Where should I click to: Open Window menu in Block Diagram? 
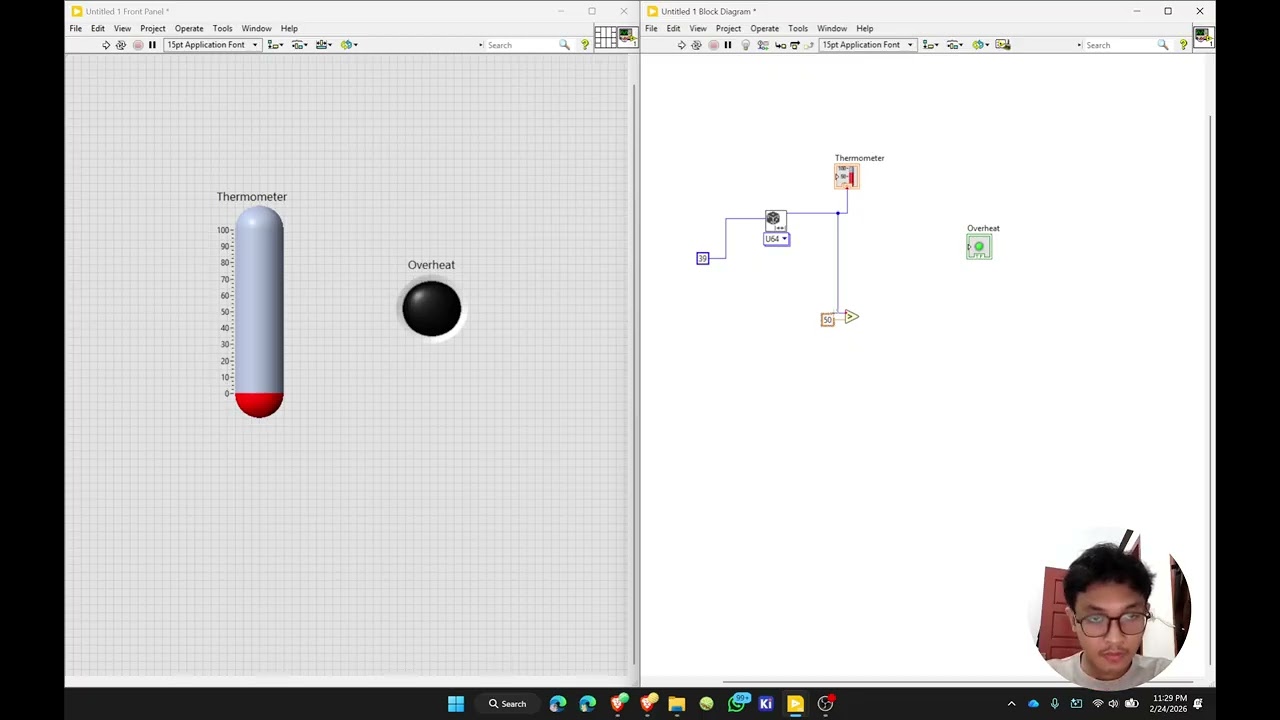[x=832, y=28]
